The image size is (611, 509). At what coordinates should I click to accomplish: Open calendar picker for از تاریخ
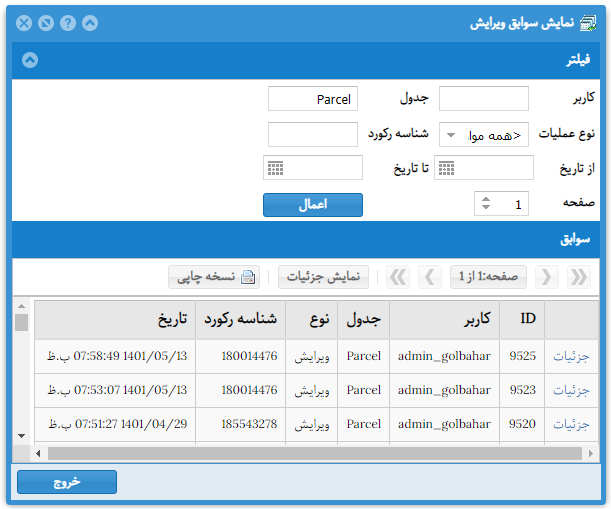pos(447,168)
